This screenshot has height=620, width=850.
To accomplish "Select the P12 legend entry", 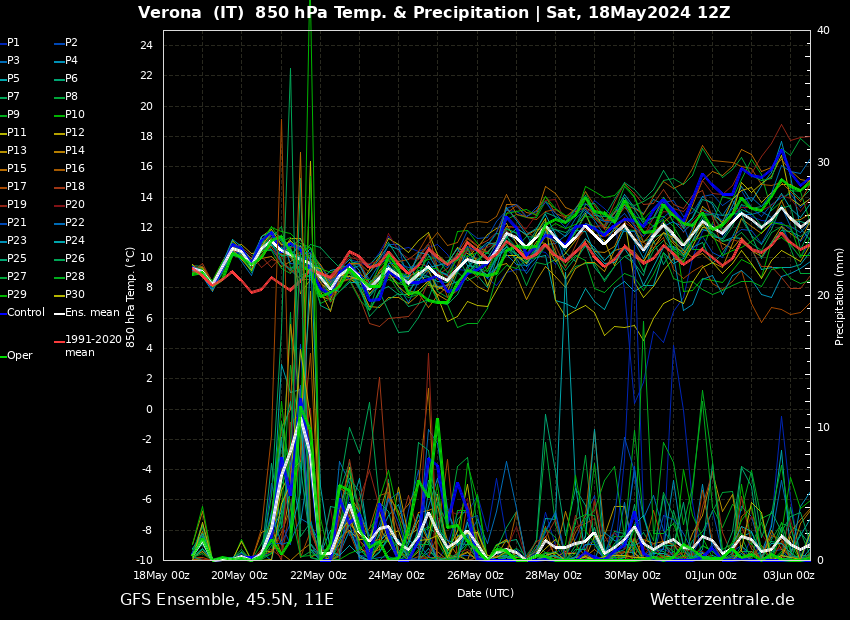I will coord(69,132).
